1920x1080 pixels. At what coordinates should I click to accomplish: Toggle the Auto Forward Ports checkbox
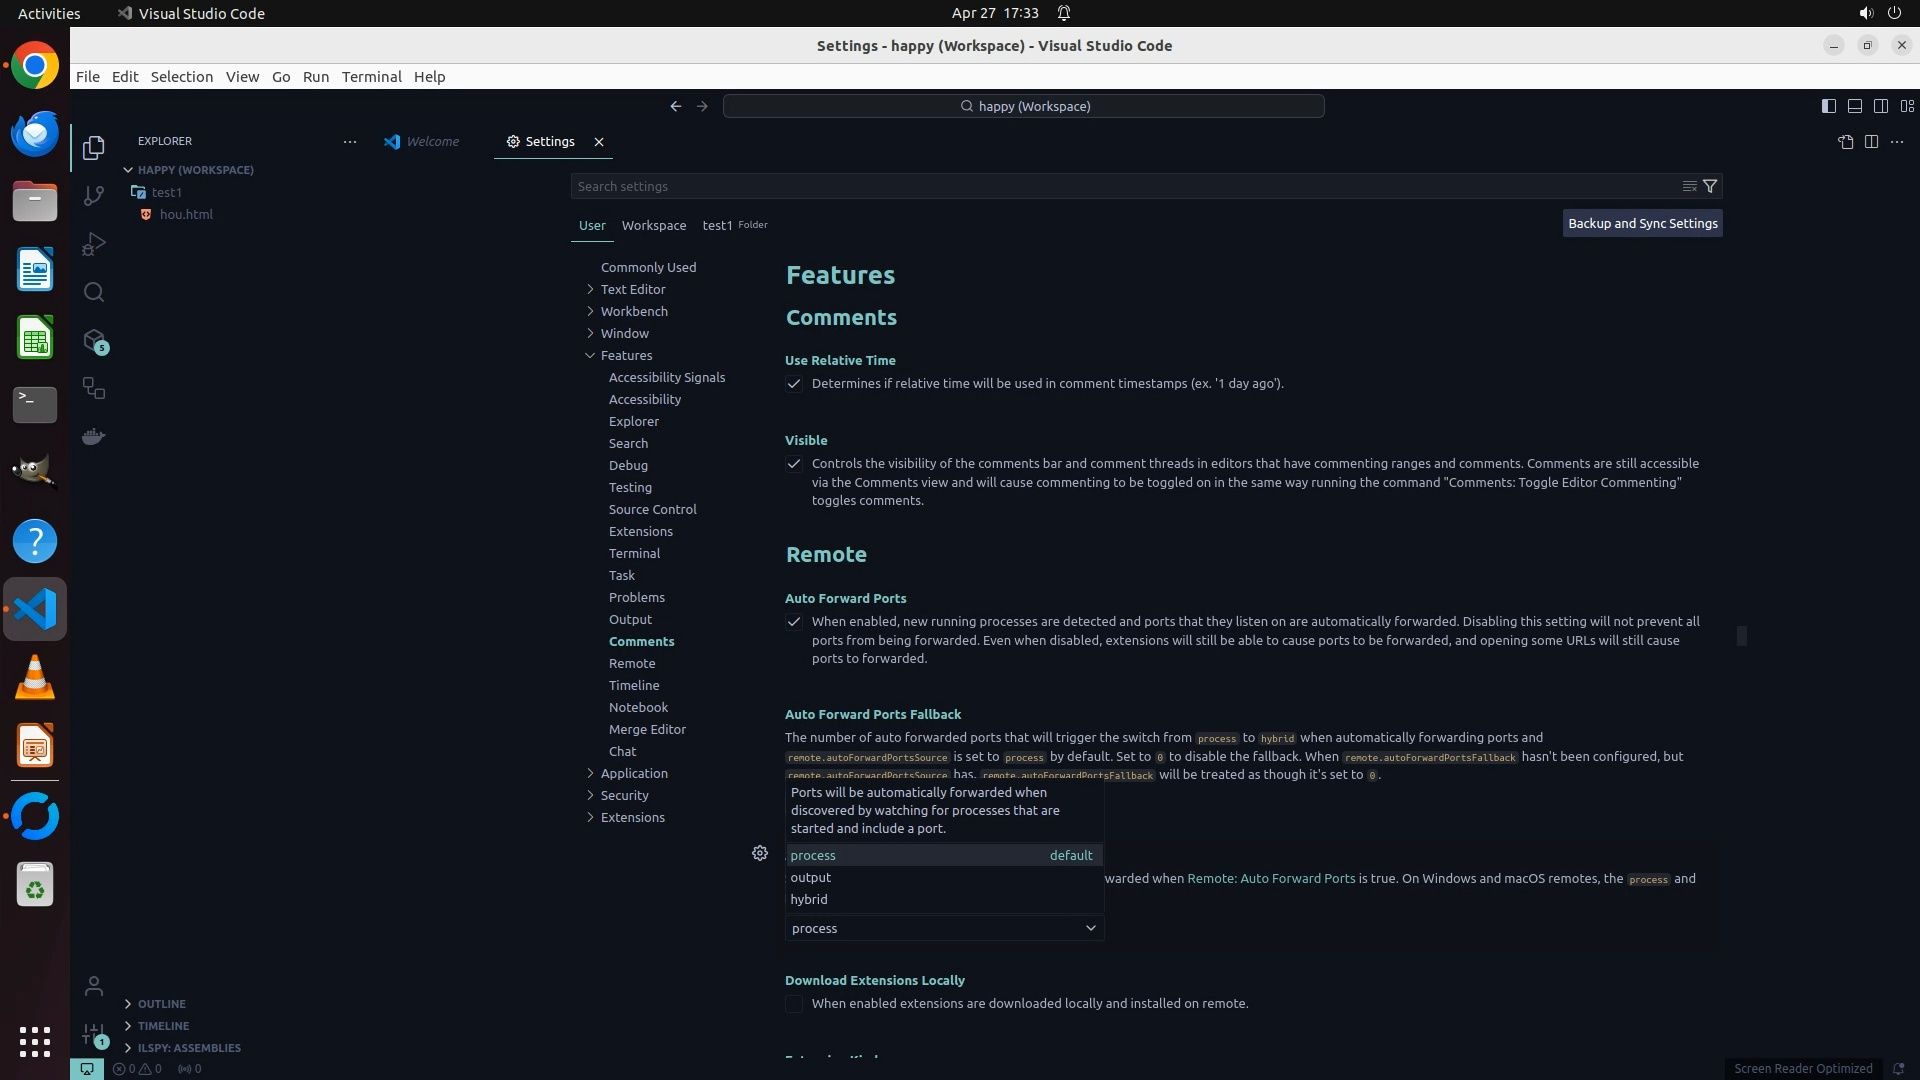pos(794,622)
